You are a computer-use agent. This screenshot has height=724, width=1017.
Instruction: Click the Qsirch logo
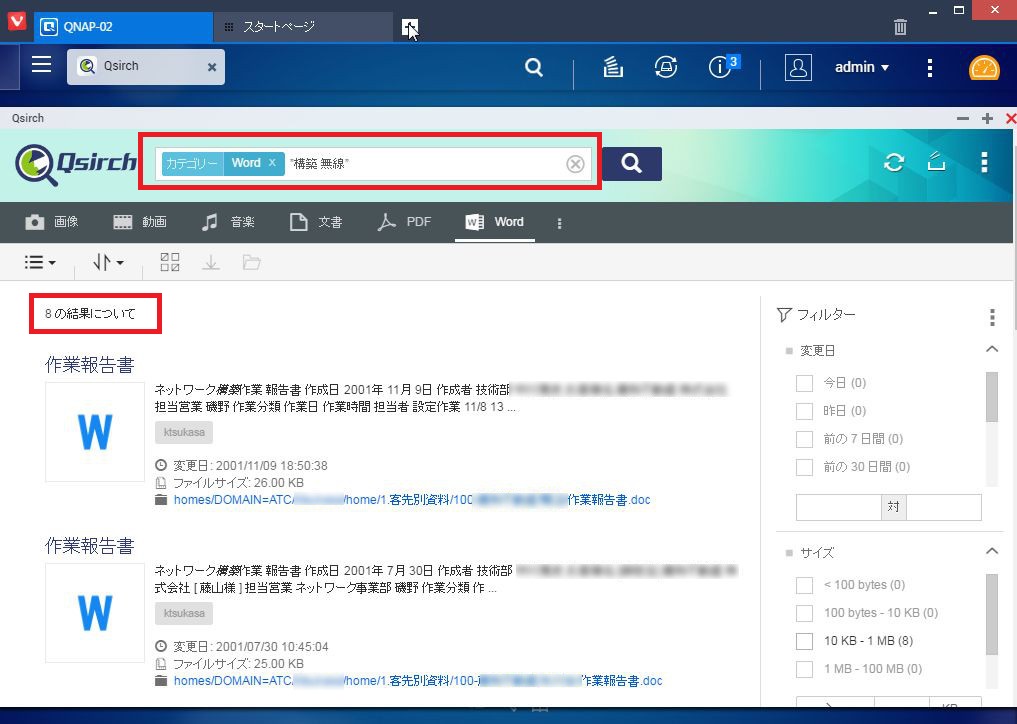point(76,163)
